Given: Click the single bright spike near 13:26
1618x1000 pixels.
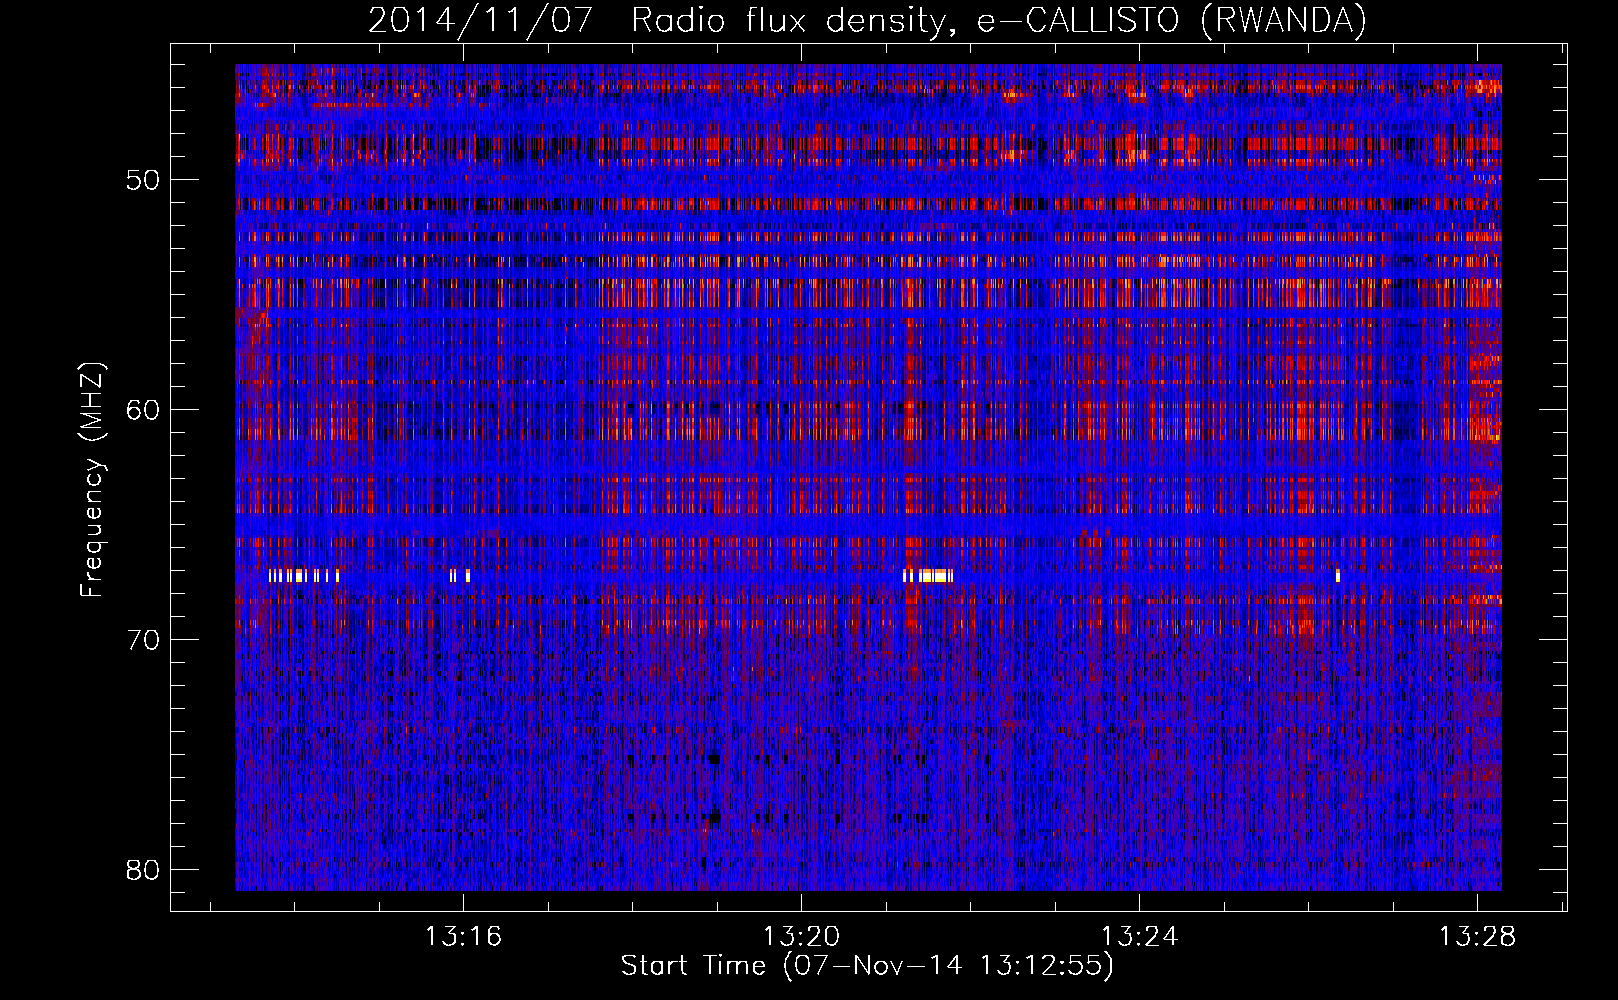Looking at the screenshot, I should pos(1337,575).
